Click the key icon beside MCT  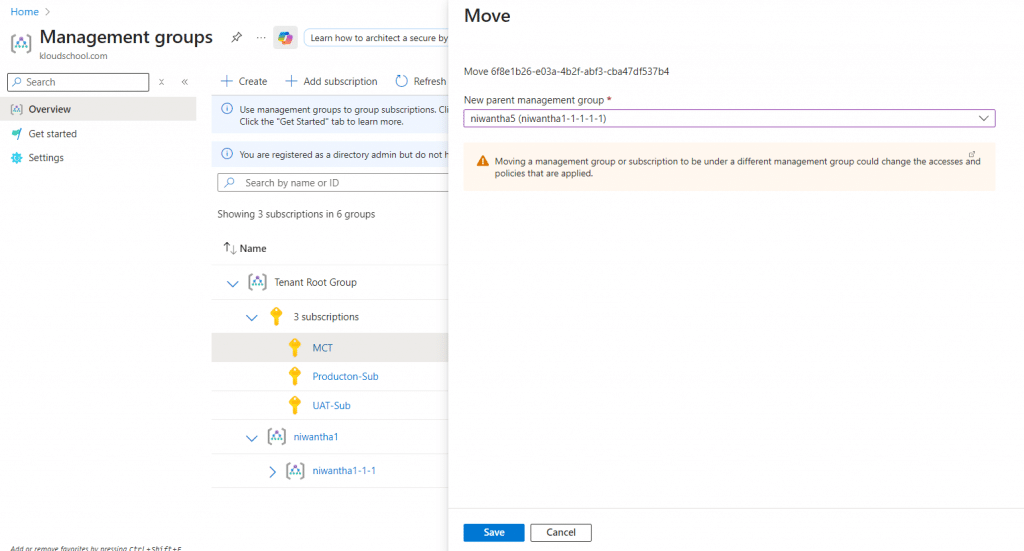coord(295,348)
